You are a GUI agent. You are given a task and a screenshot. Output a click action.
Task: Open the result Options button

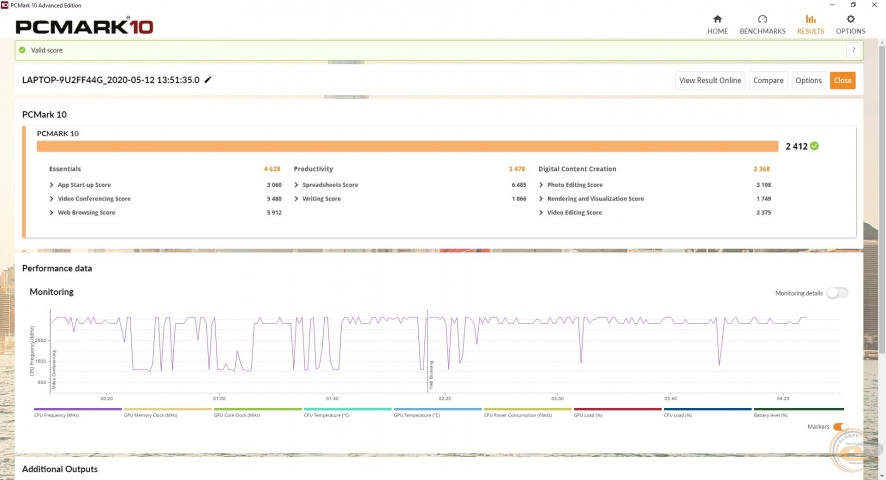pyautogui.click(x=808, y=80)
